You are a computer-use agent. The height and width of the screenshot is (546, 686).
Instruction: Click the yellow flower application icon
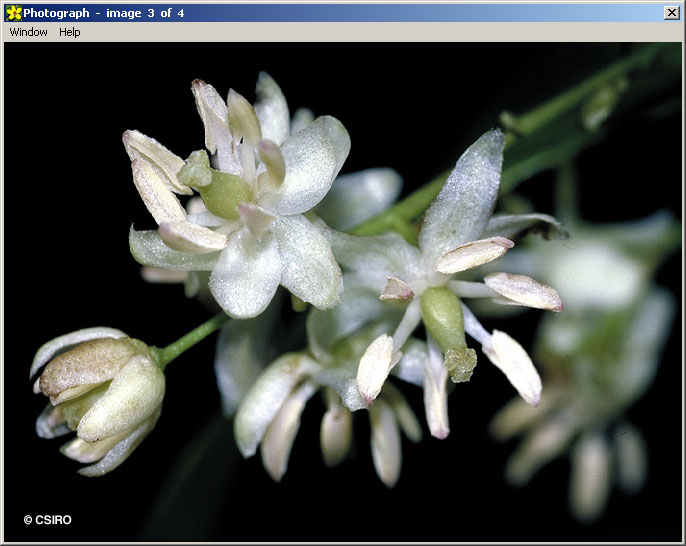click(13, 13)
